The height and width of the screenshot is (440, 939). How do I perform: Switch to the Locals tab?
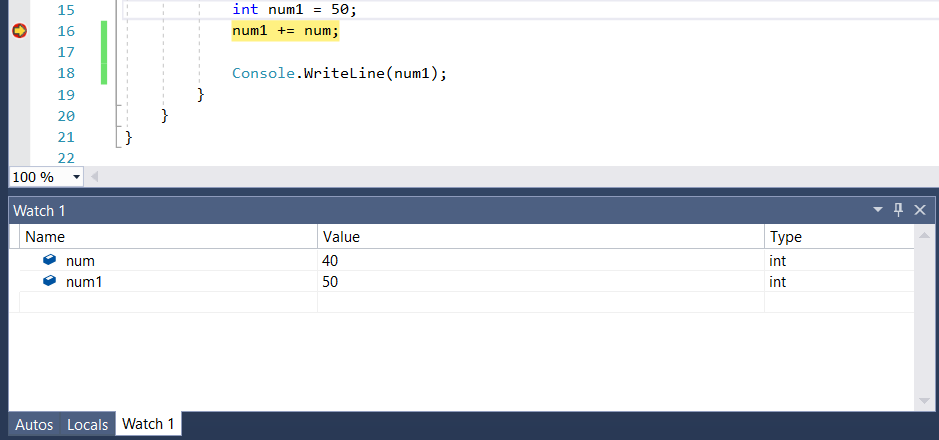click(x=87, y=425)
